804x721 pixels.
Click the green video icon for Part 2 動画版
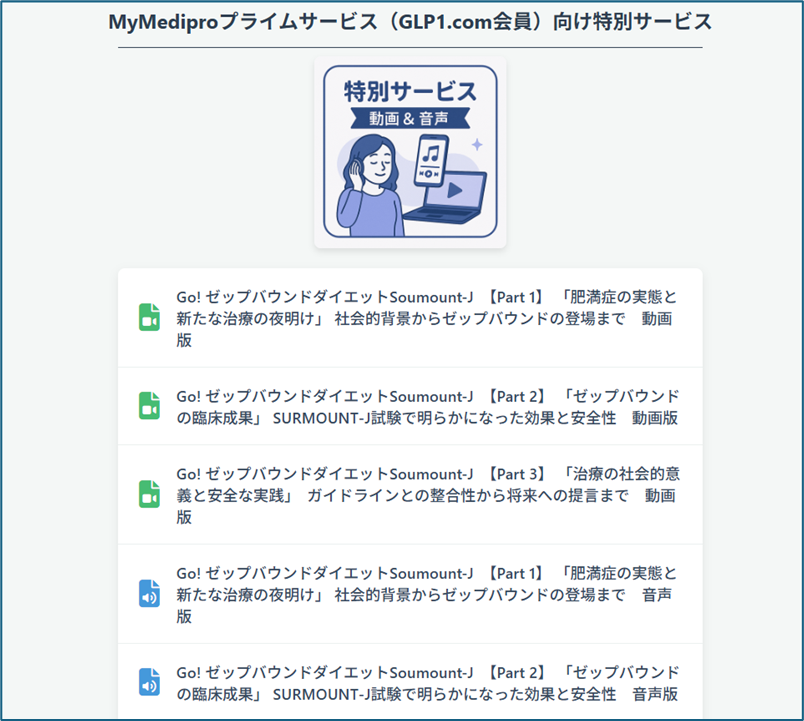pos(149,405)
